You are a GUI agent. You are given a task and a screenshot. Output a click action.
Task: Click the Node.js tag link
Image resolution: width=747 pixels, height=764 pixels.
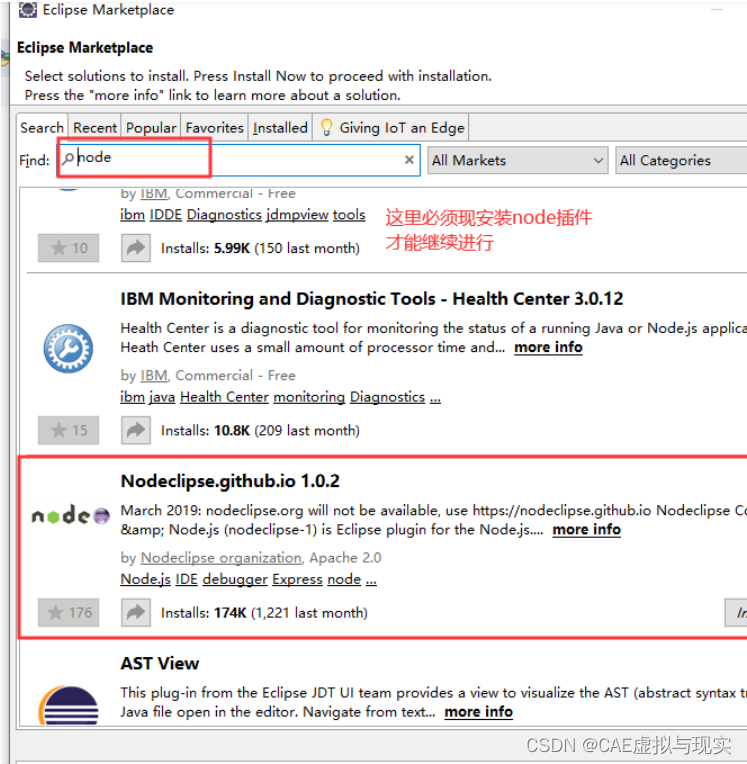[x=145, y=579]
